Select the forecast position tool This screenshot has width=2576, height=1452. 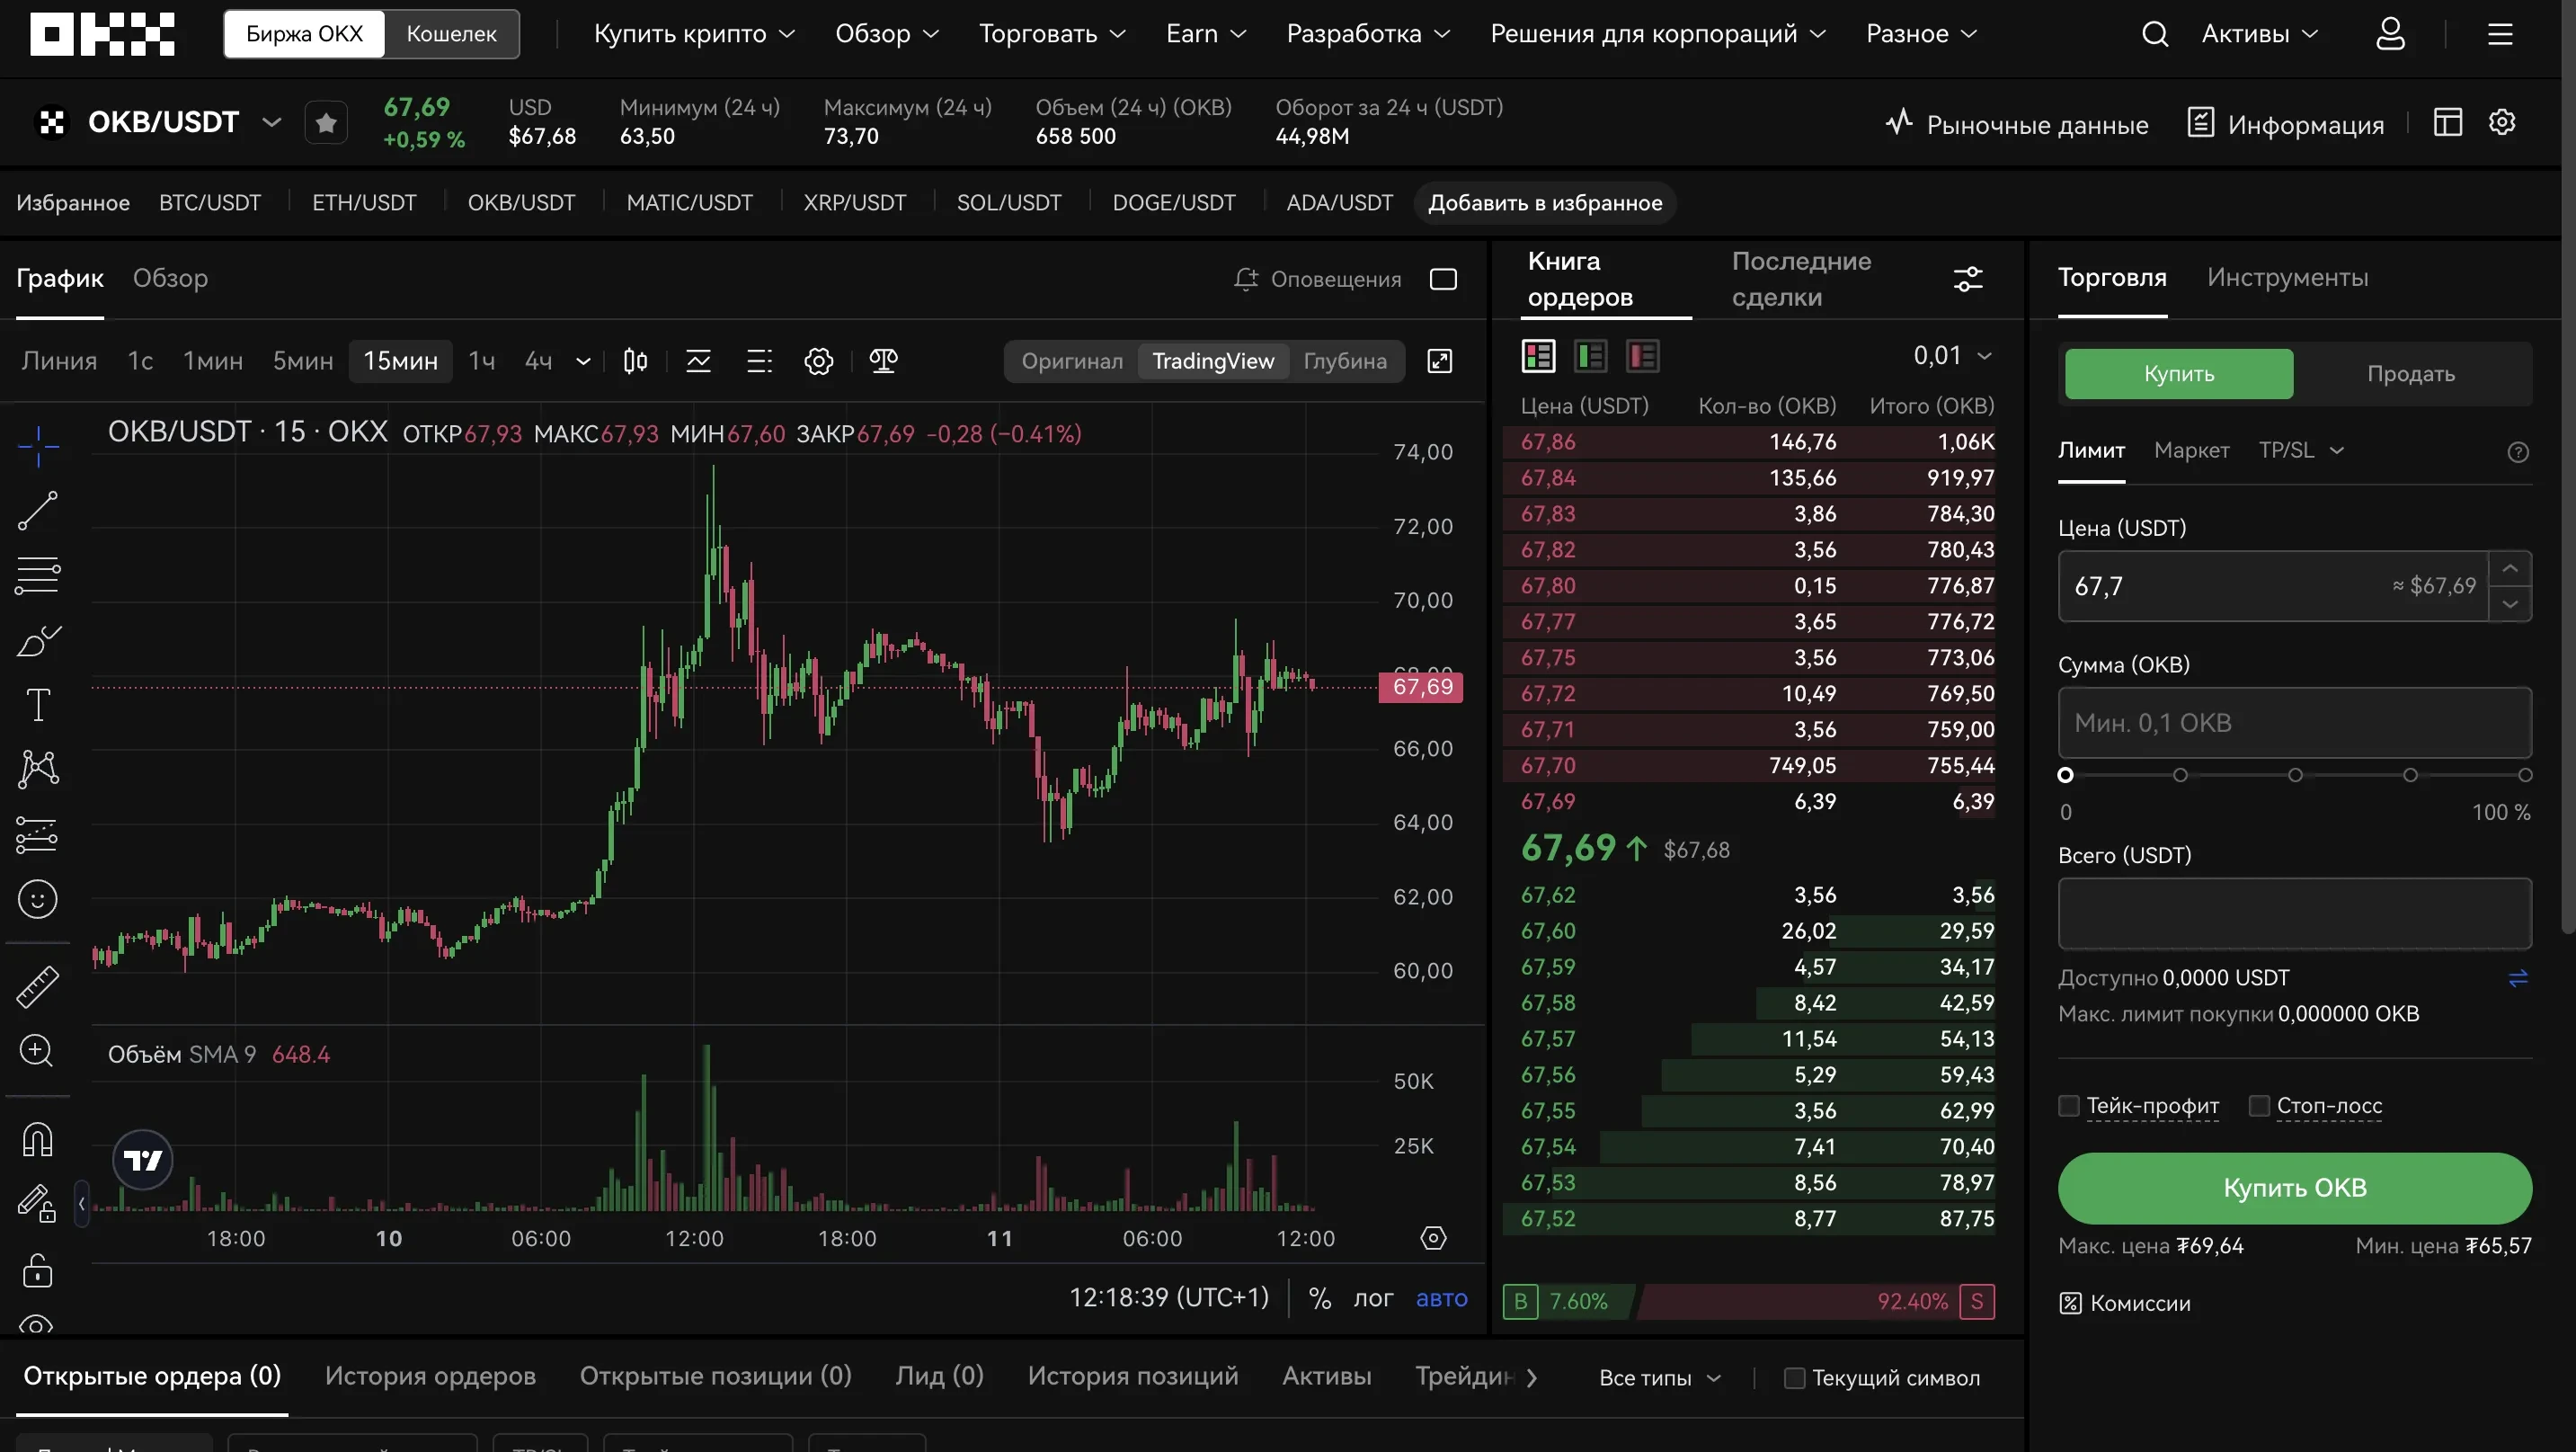[x=38, y=834]
